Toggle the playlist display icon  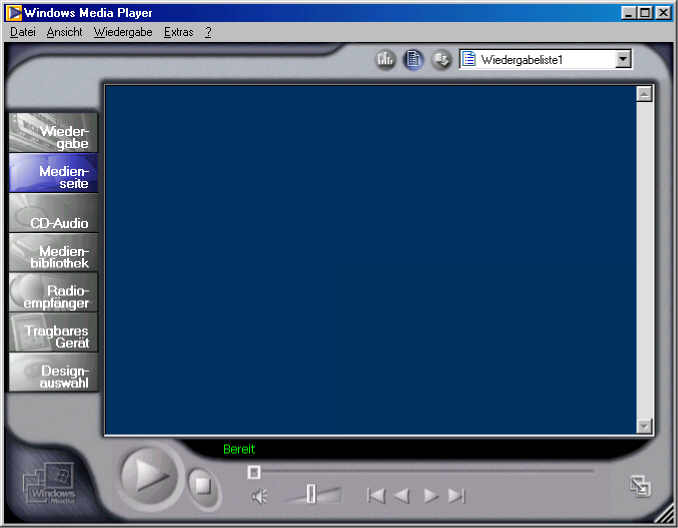[x=413, y=59]
